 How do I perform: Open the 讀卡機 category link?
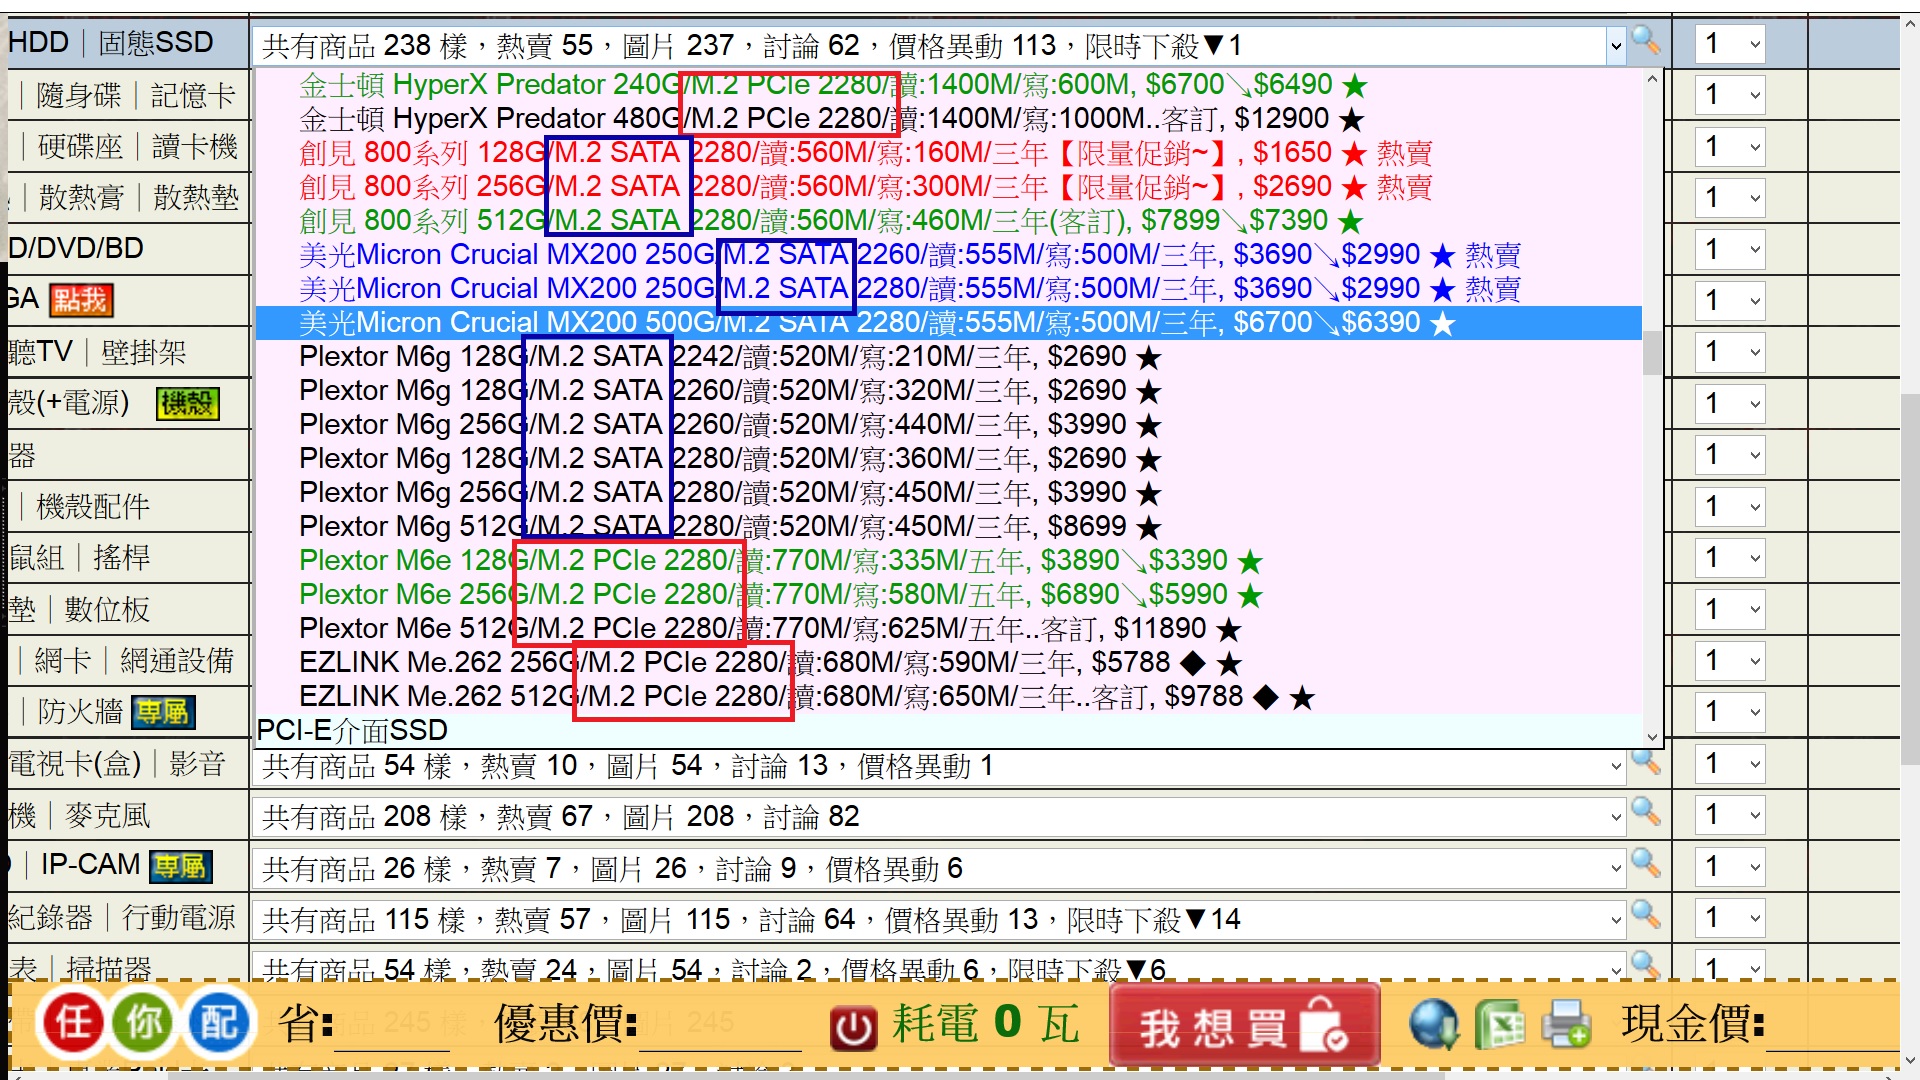[195, 147]
